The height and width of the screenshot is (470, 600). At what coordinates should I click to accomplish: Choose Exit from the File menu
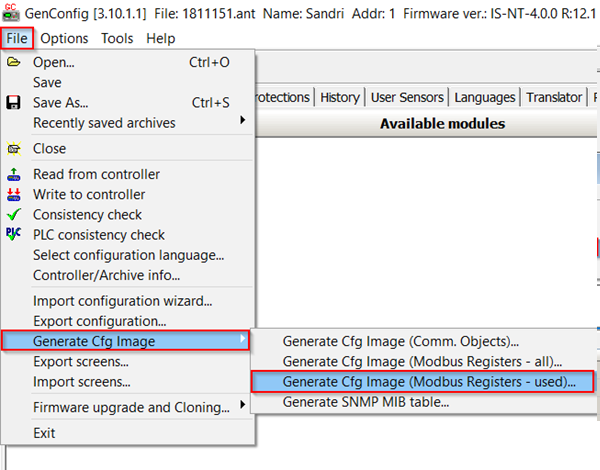click(x=44, y=433)
